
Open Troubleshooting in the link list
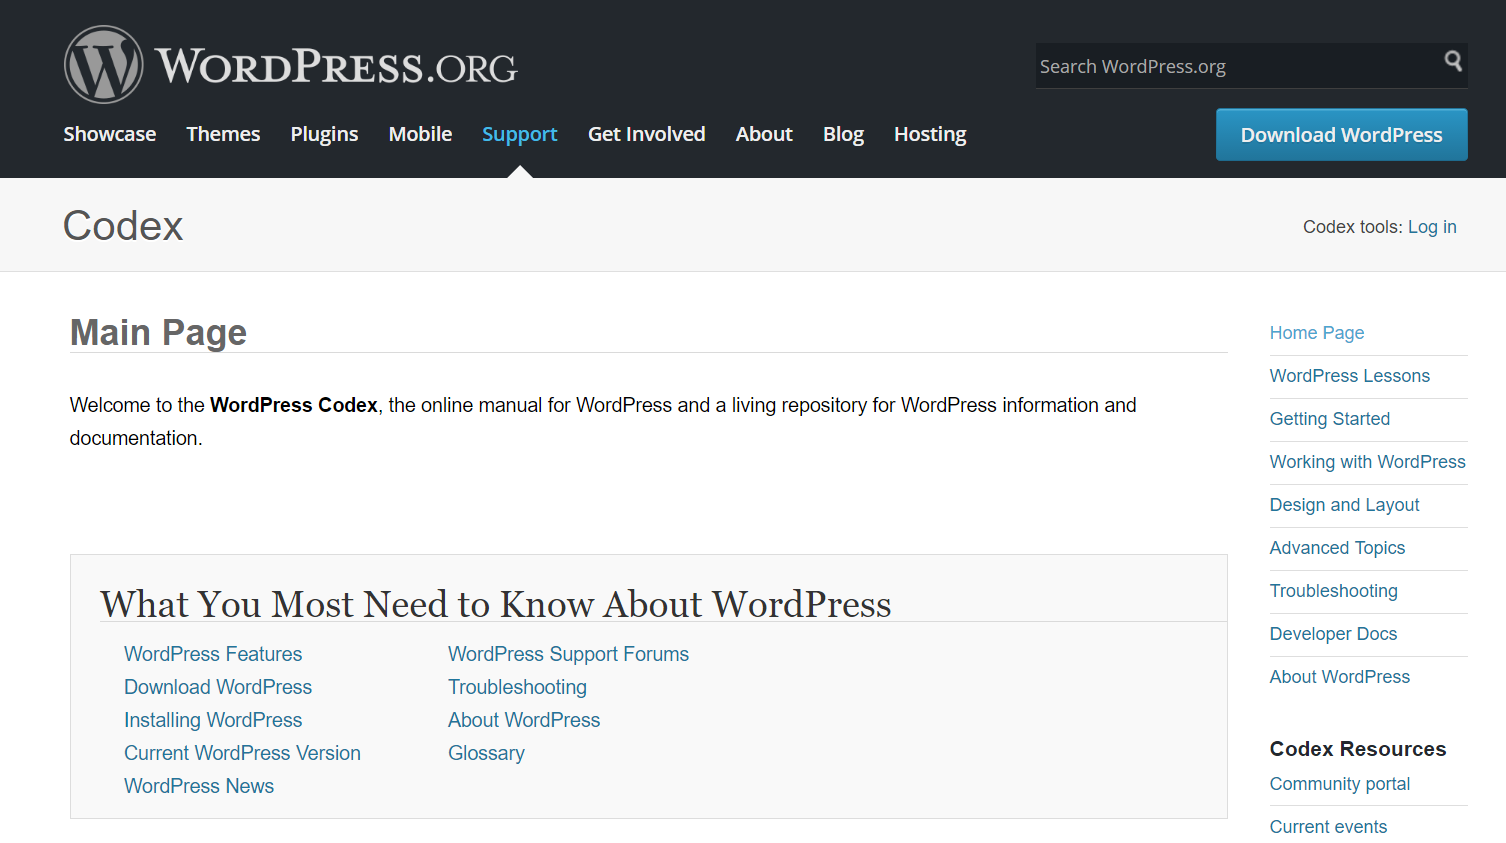tap(517, 687)
